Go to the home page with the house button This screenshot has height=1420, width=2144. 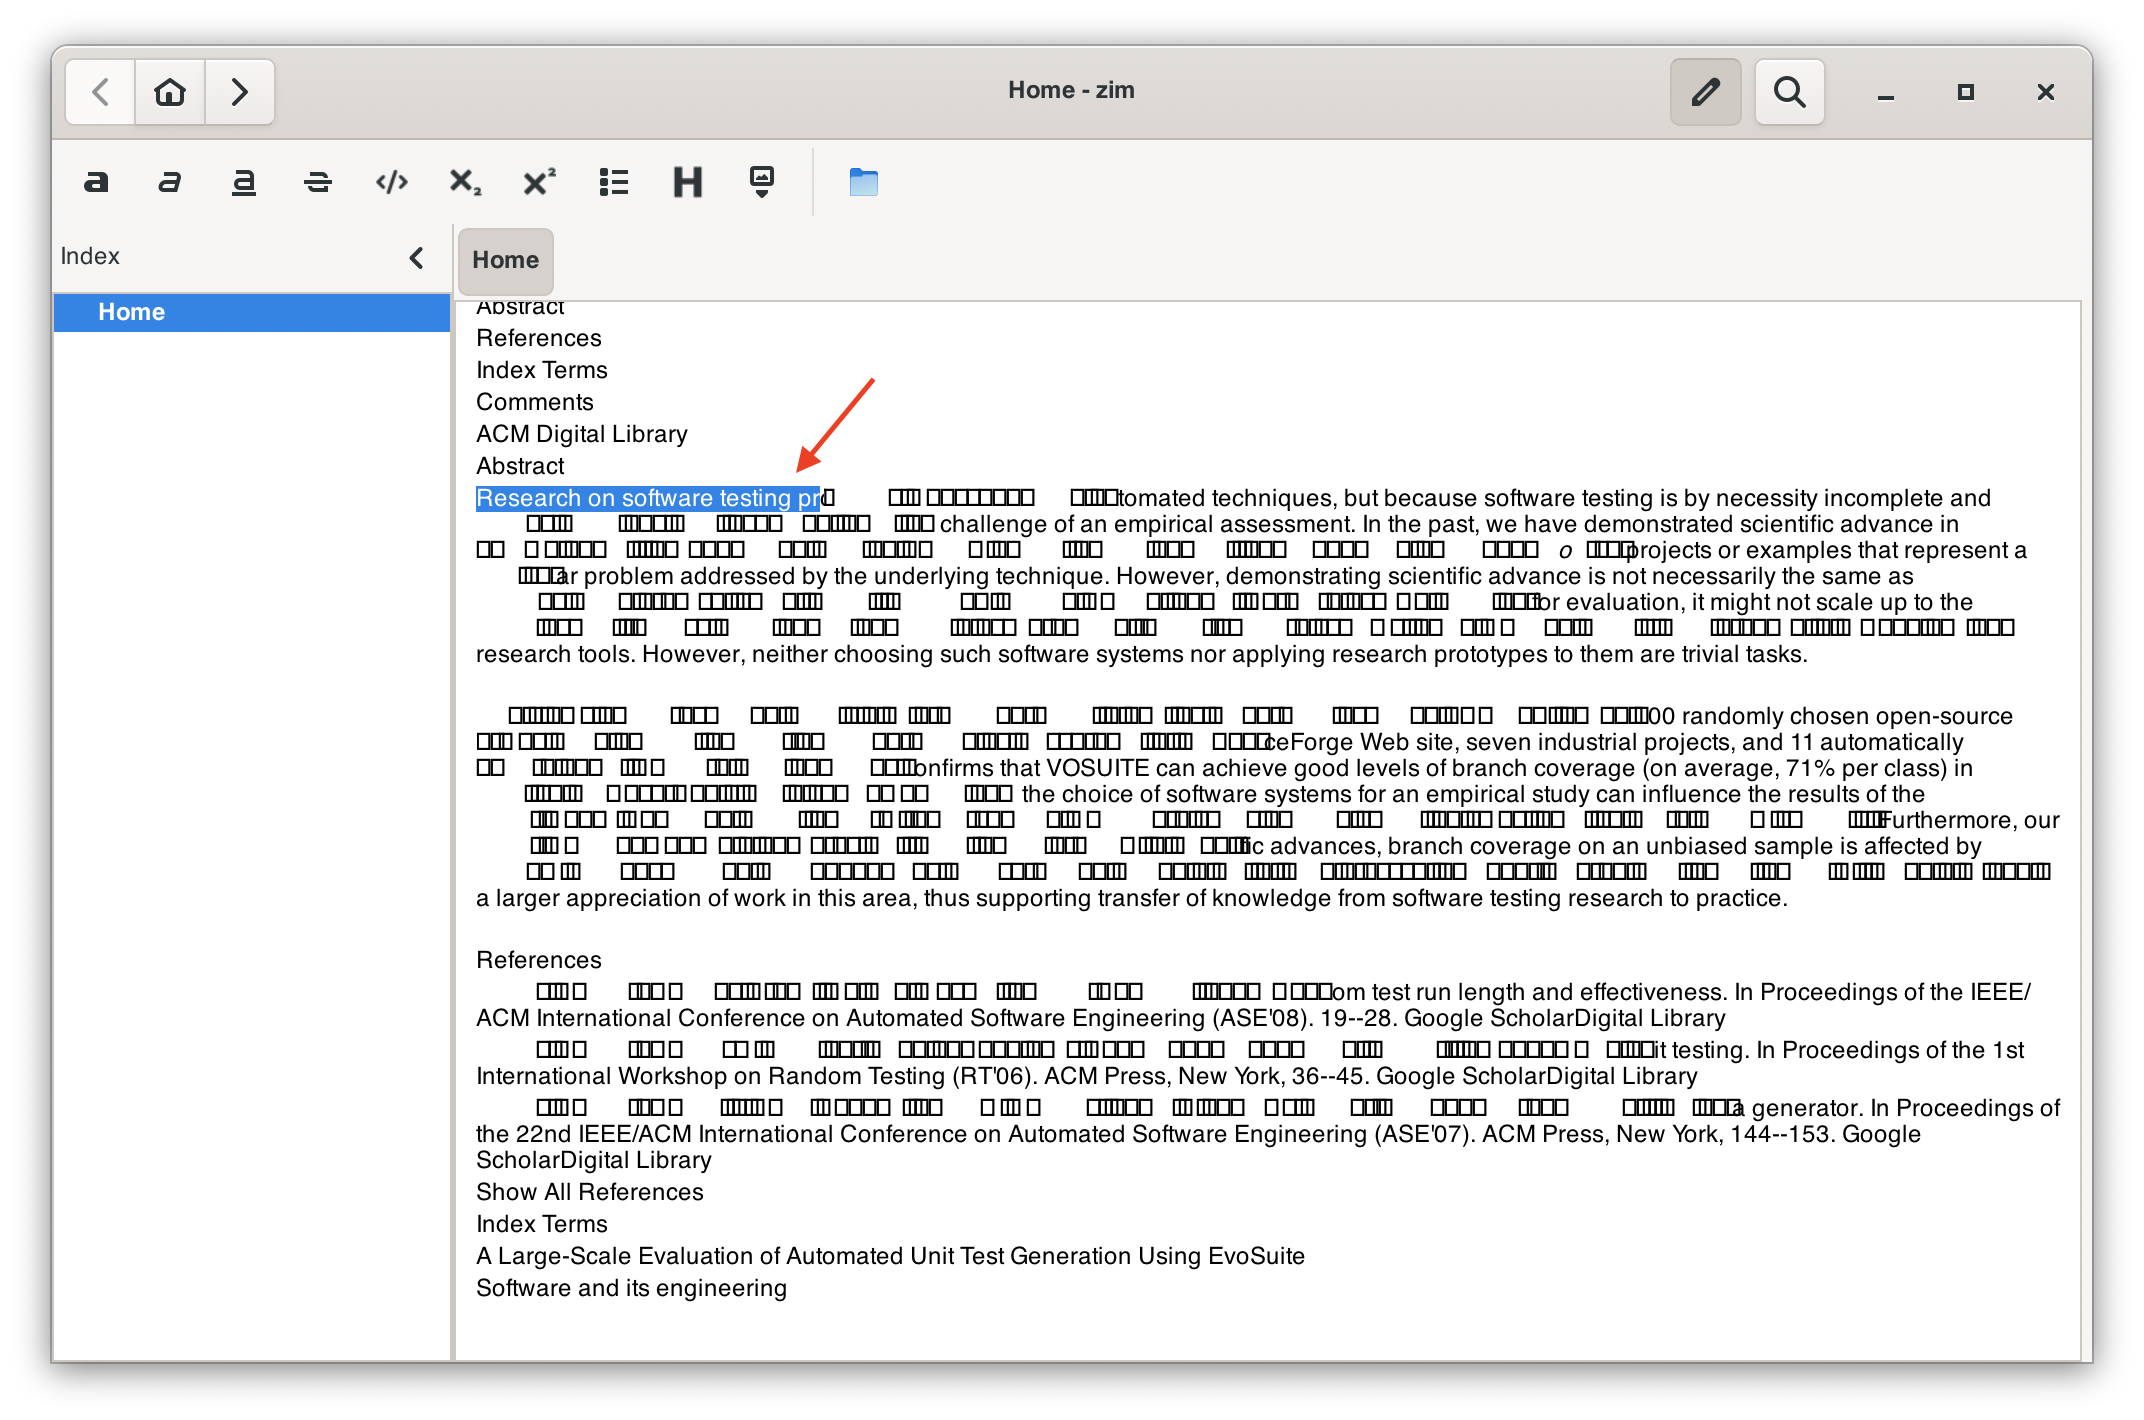point(169,91)
